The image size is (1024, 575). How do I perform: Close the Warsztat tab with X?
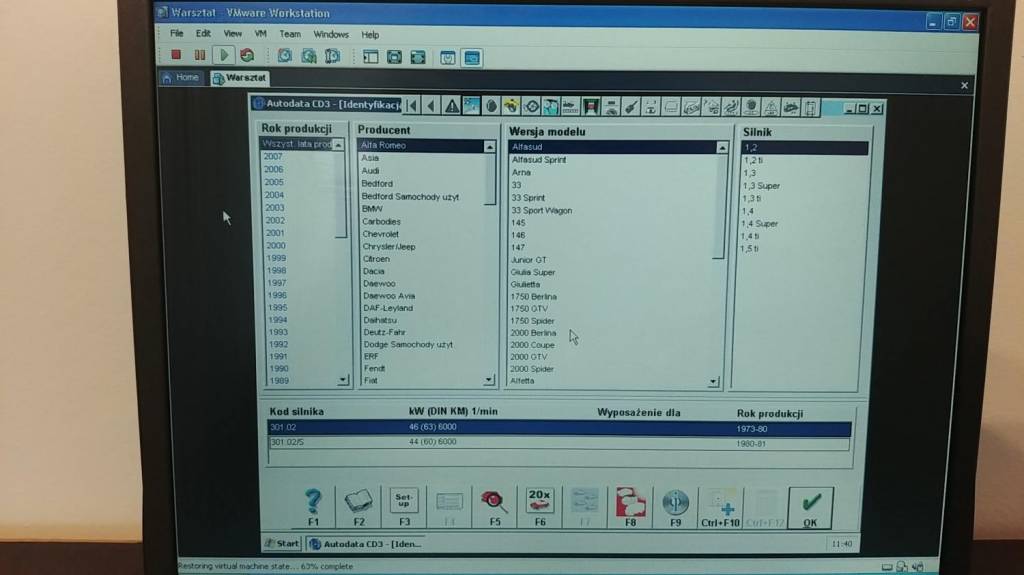[965, 86]
